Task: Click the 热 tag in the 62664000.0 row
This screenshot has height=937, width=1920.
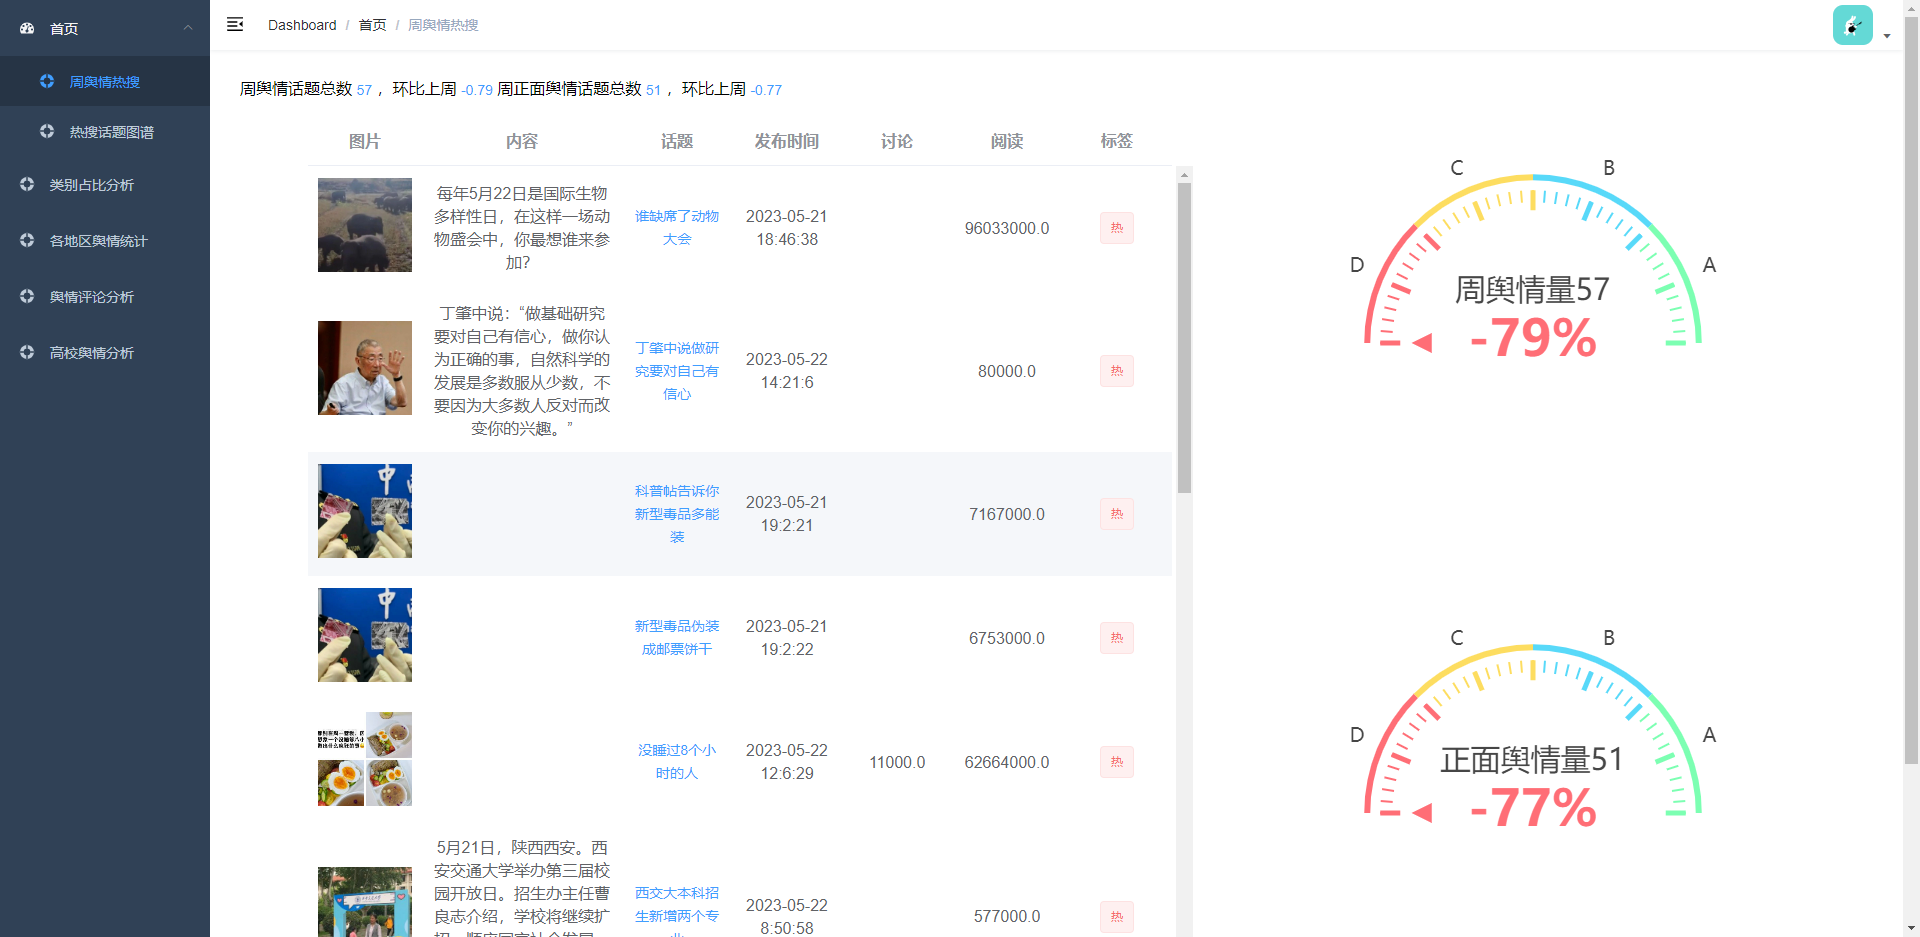Action: click(1117, 762)
